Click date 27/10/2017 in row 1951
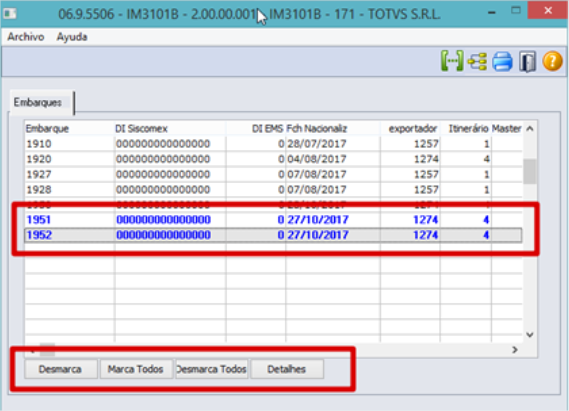This screenshot has height=411, width=569. (x=318, y=220)
